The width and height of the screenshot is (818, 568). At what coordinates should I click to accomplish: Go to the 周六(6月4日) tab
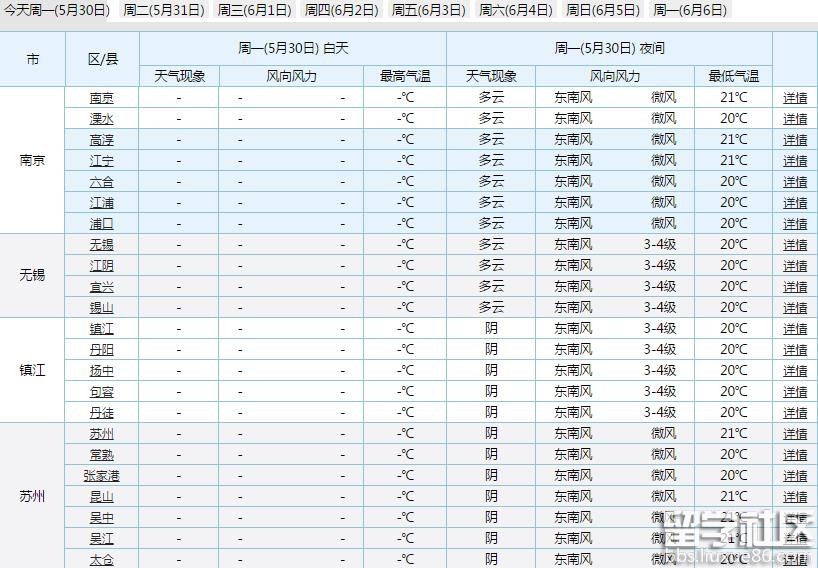pos(516,10)
